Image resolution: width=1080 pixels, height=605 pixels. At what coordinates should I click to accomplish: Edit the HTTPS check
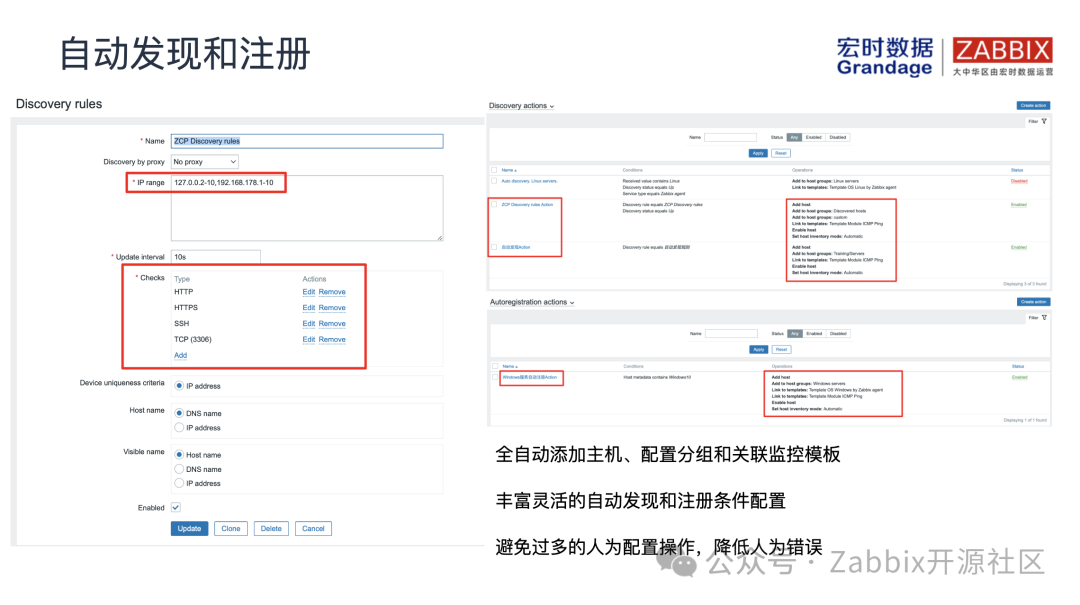(309, 308)
